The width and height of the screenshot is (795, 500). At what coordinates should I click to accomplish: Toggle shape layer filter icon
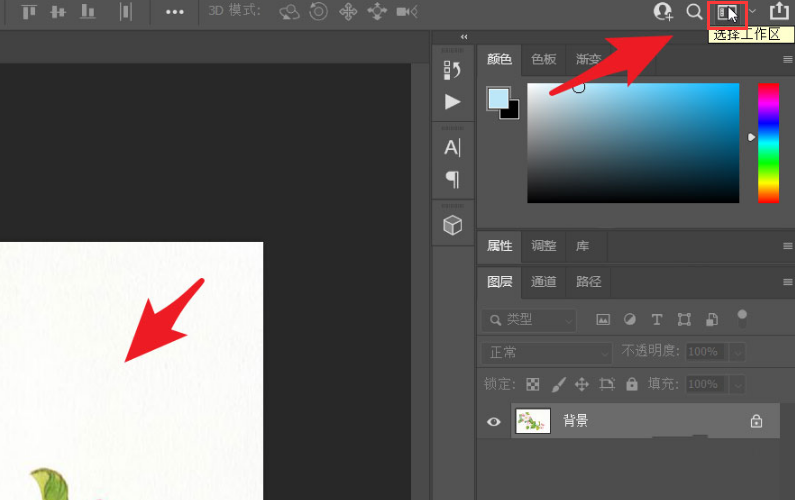684,319
